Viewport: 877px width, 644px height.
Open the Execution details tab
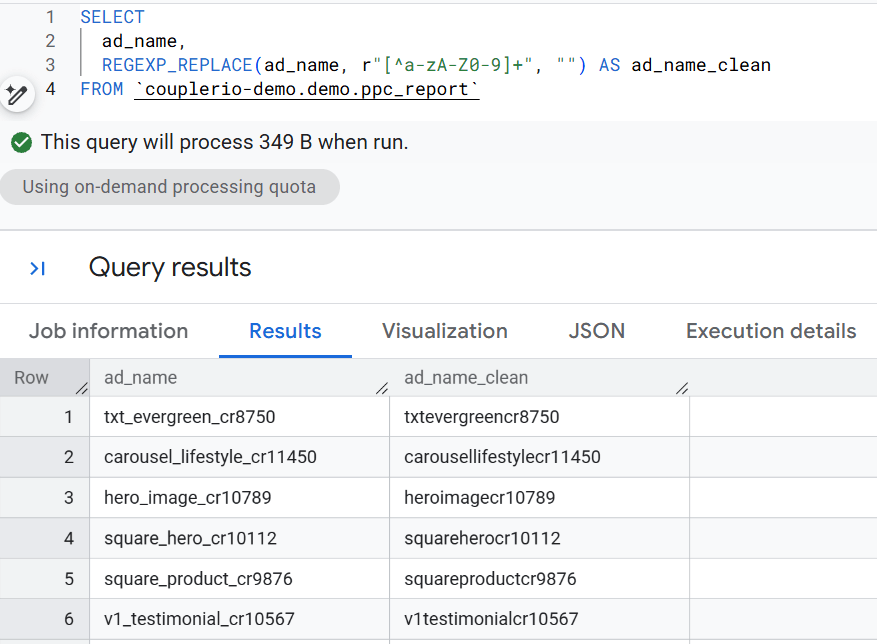[x=771, y=331]
